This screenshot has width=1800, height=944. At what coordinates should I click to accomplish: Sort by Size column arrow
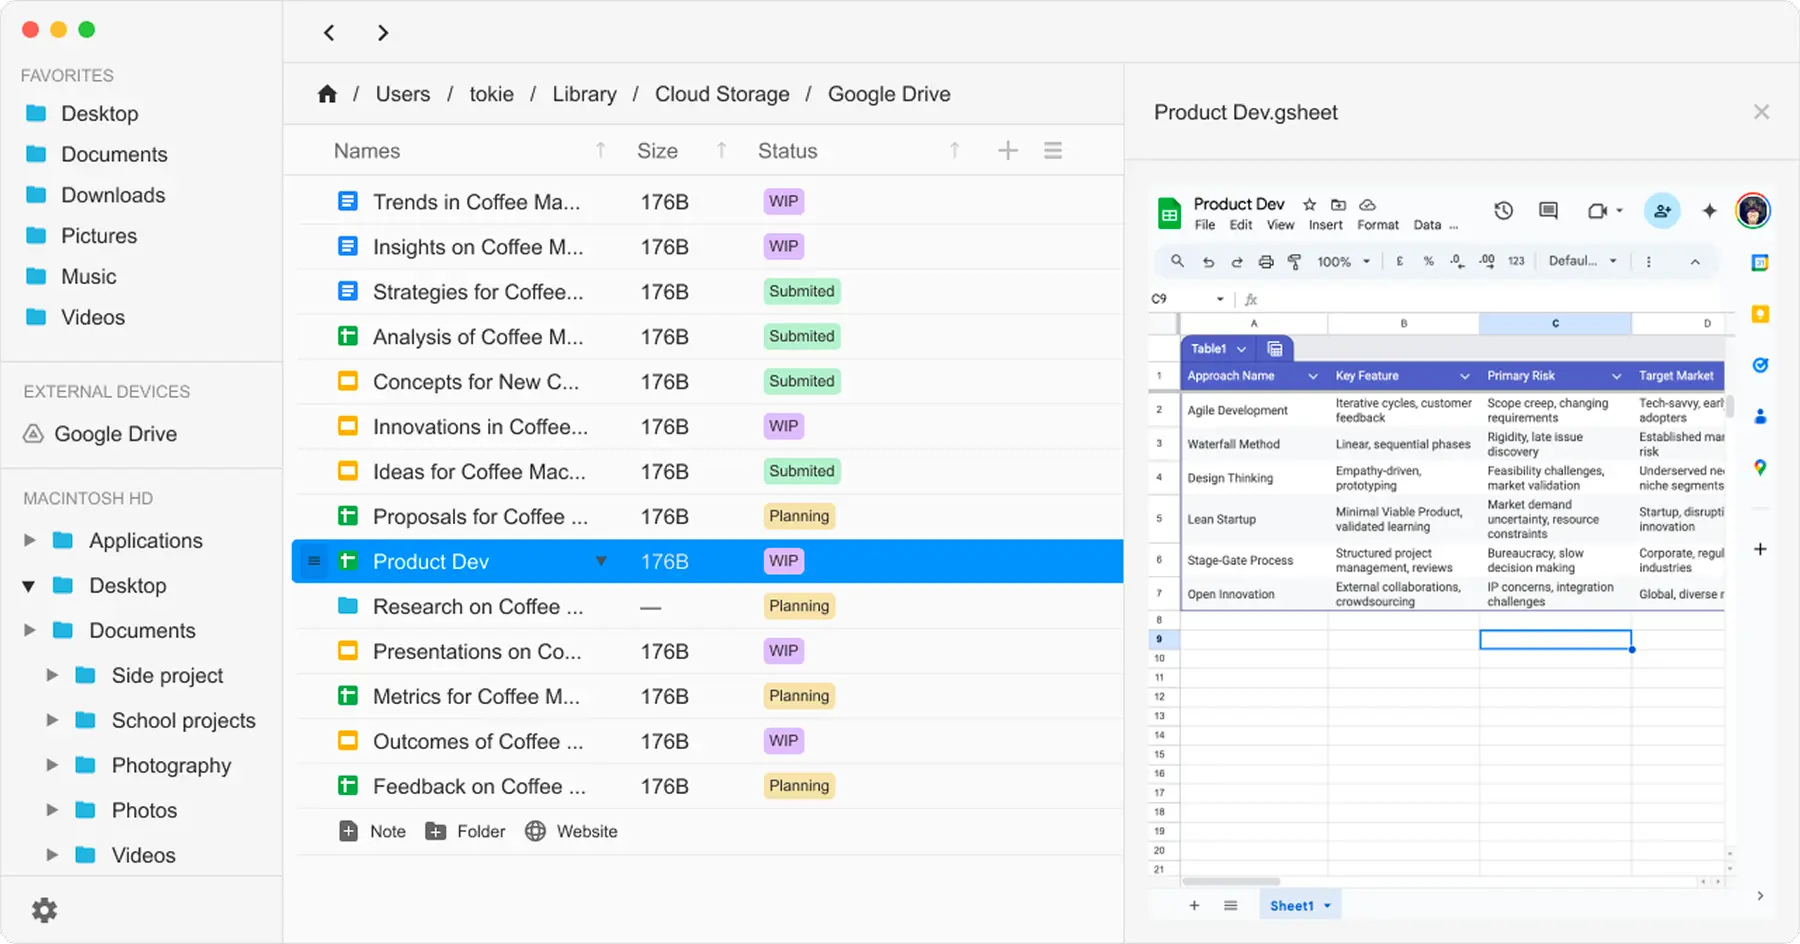point(721,151)
